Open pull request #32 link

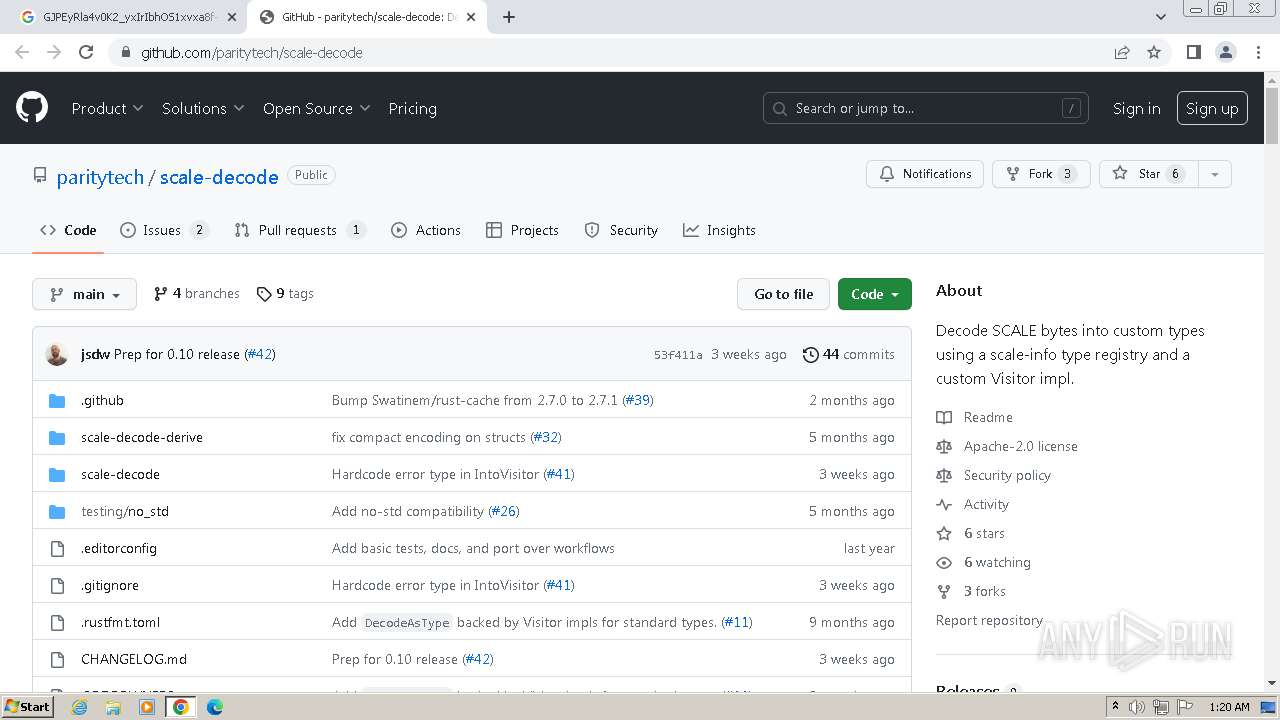(x=546, y=437)
